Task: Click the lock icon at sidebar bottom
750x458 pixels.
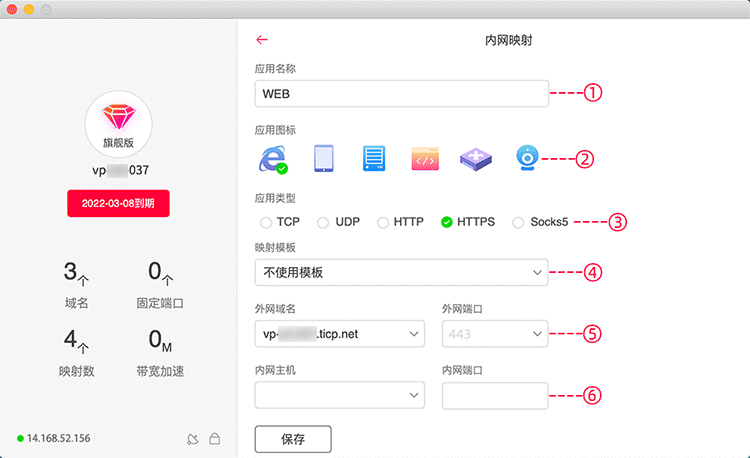Action: [x=214, y=438]
